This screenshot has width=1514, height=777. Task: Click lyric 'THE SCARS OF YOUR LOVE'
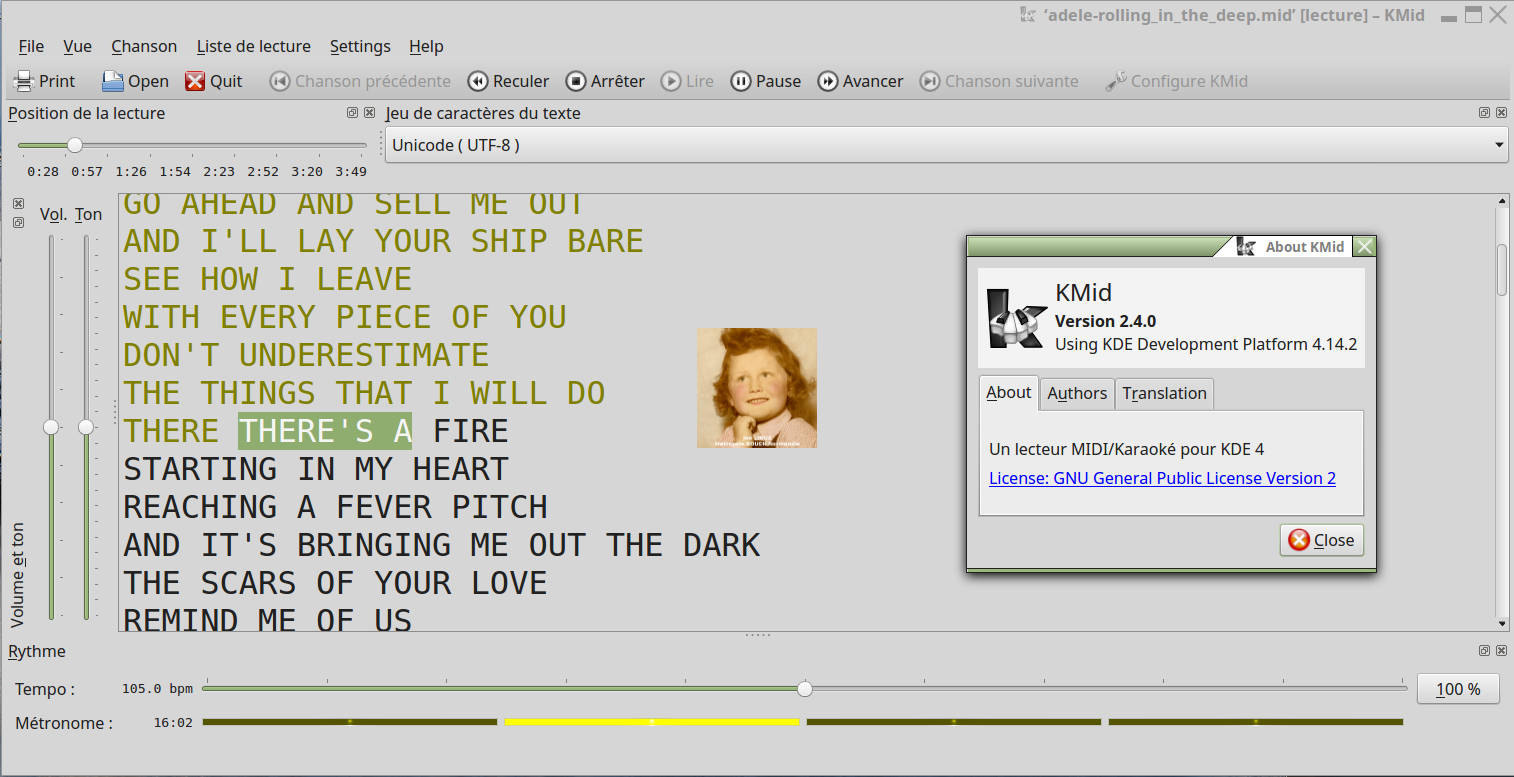coord(335,583)
